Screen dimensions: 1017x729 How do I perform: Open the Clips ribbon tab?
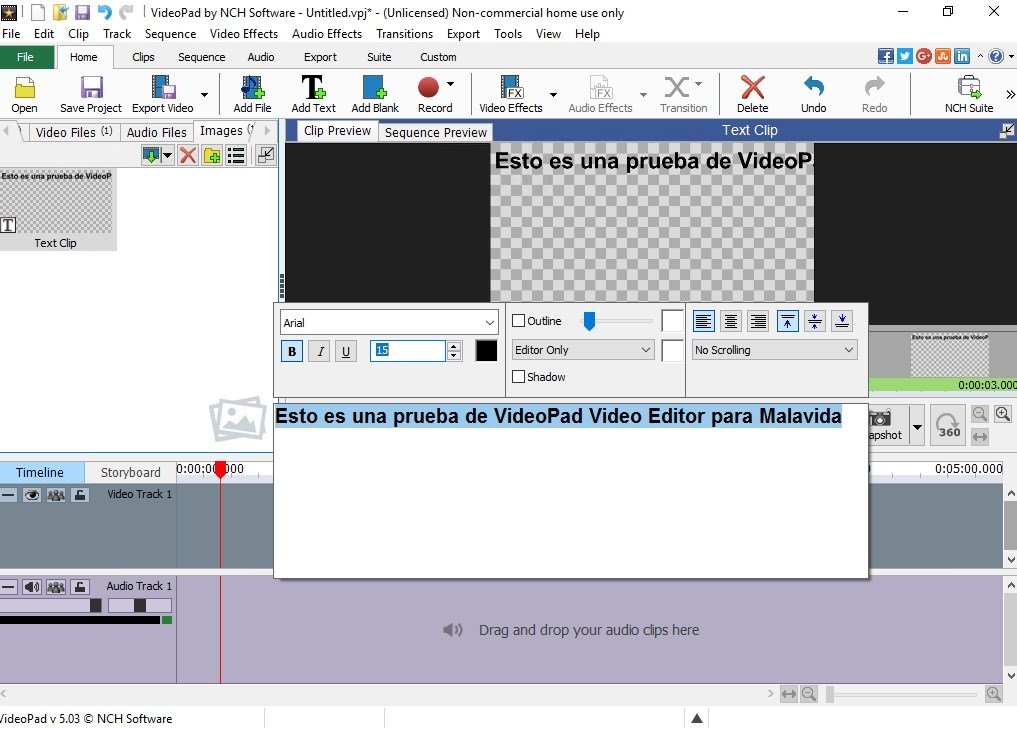point(143,57)
